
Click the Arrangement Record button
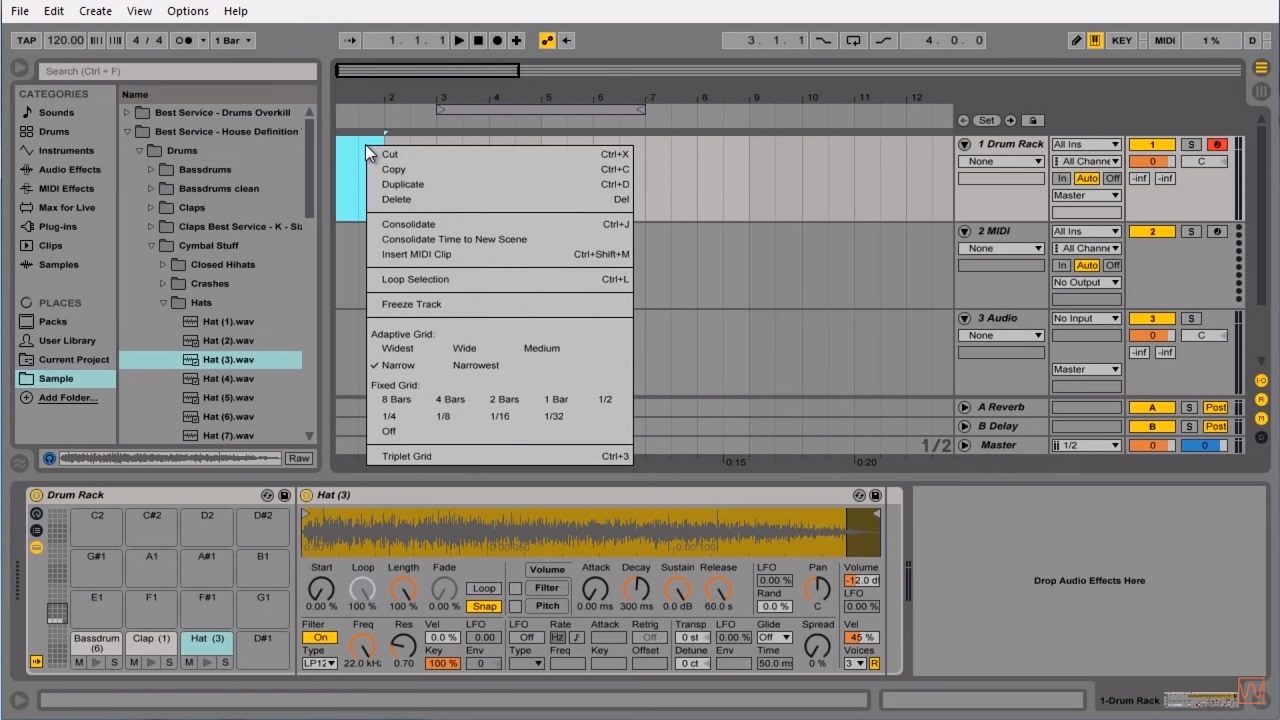pos(497,41)
